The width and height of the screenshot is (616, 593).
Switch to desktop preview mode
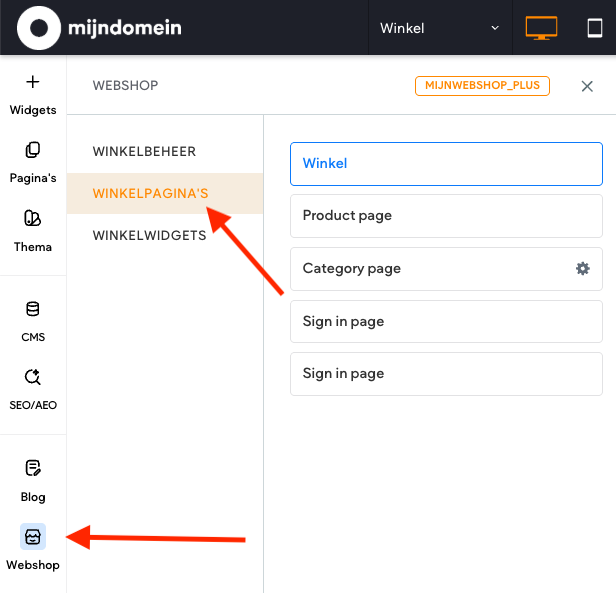click(541, 28)
